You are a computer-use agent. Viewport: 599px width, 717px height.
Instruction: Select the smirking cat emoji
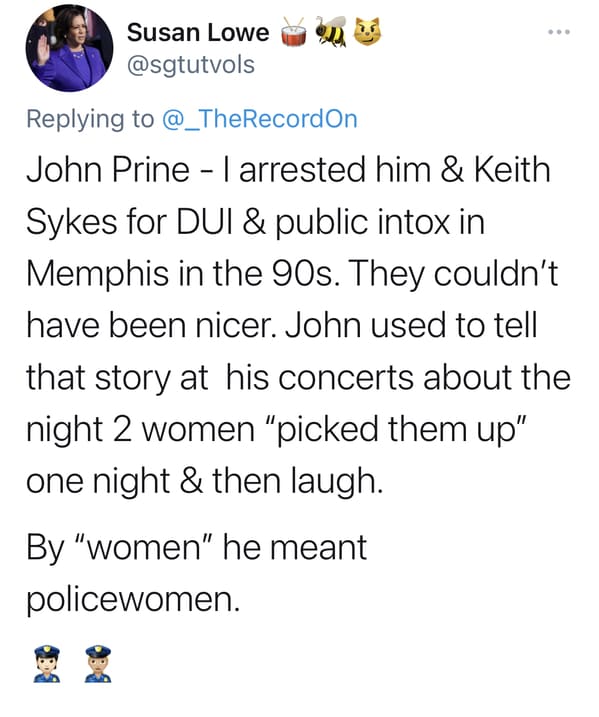click(368, 31)
